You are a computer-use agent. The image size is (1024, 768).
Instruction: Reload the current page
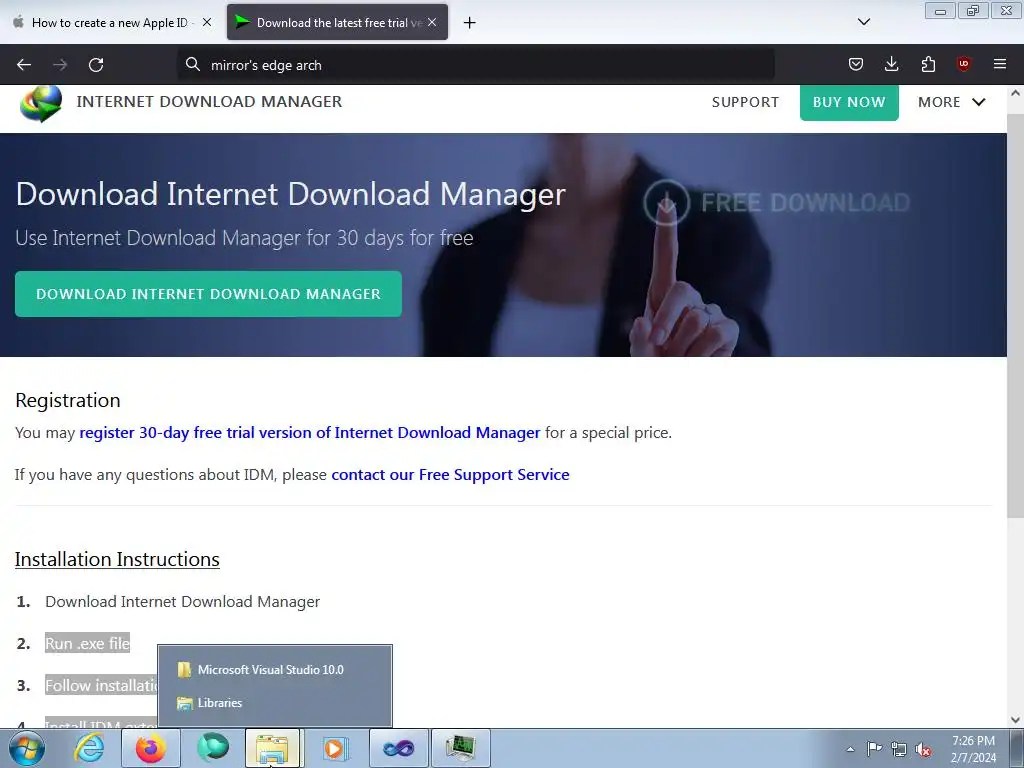coord(96,65)
